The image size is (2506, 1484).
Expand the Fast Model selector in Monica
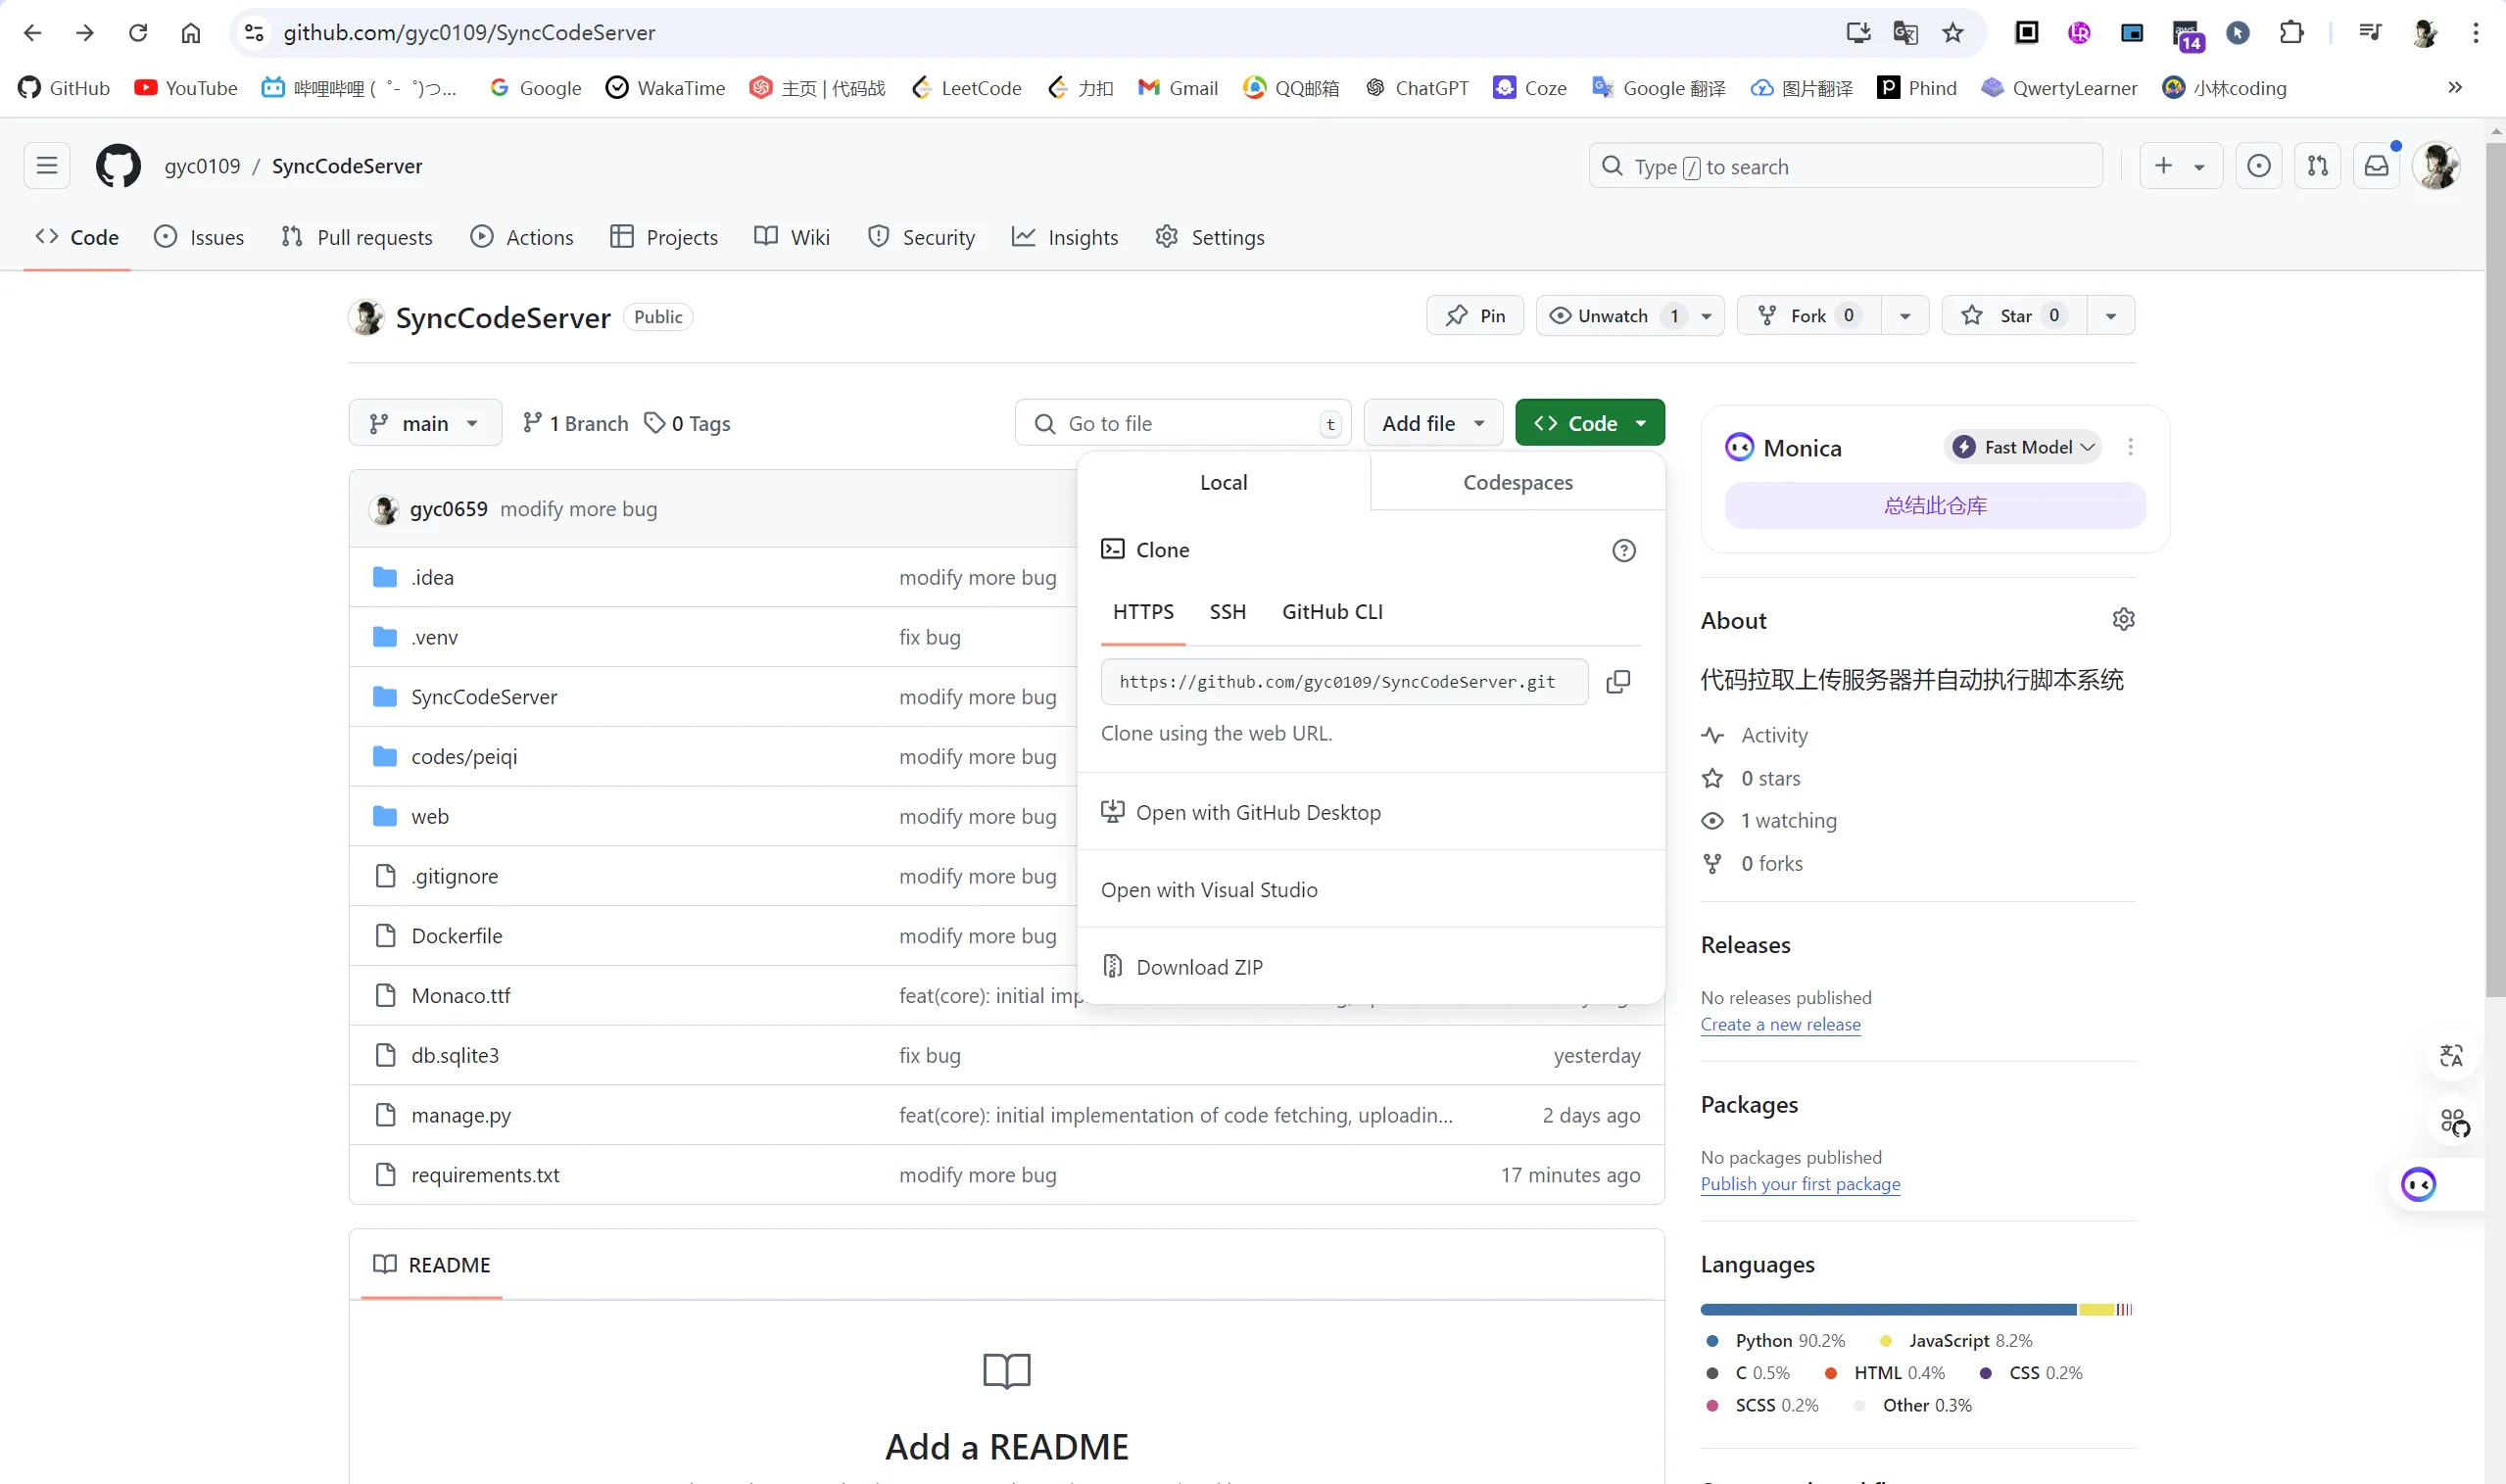point(2023,447)
